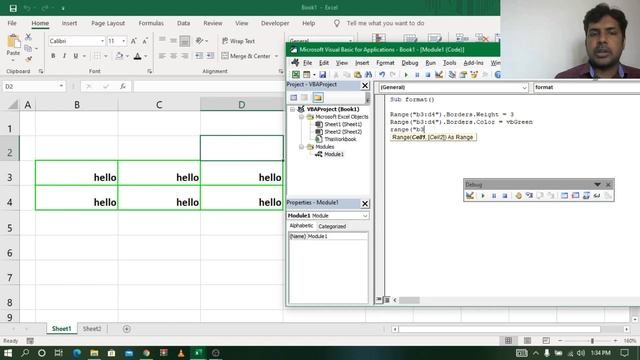Screen dimensions: 640x360
Task: Click the Insert Function fx icon
Action: click(123, 86)
